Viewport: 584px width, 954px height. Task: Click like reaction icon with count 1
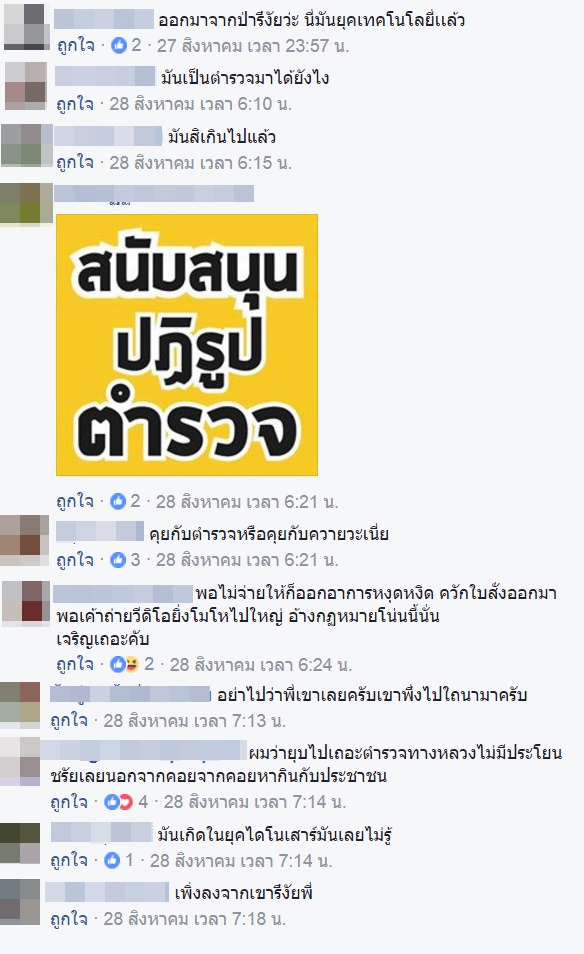[x=112, y=860]
